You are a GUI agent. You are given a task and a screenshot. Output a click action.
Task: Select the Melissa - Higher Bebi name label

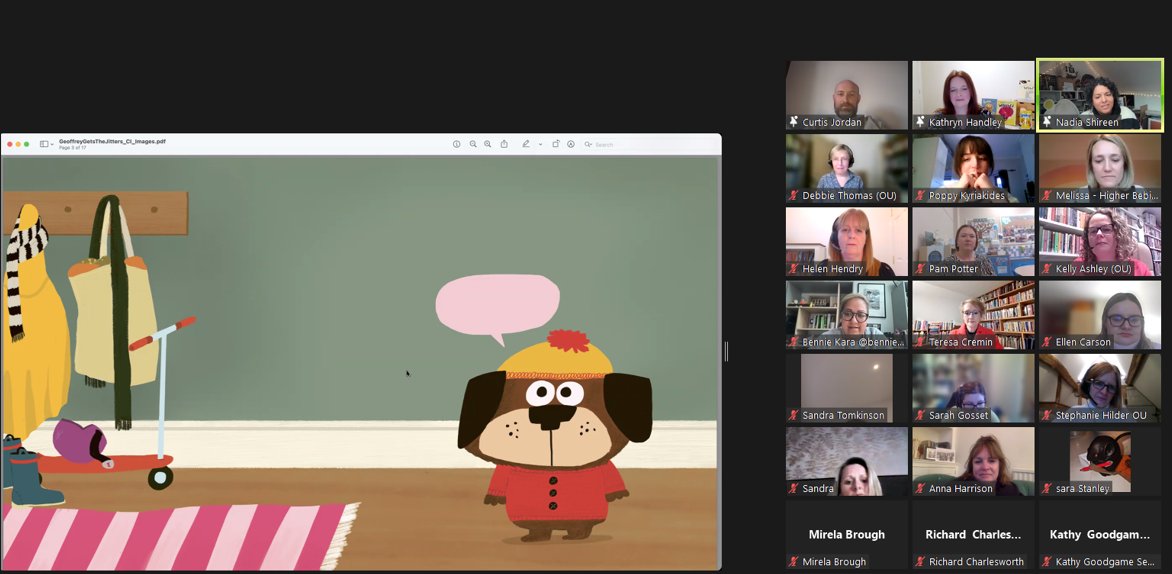coord(1106,195)
